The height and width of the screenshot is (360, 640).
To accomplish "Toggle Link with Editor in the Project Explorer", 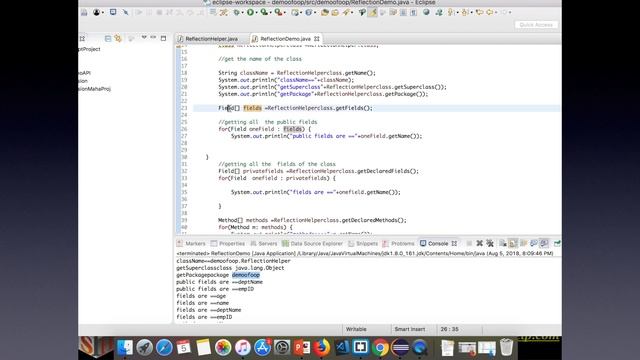I will (x=118, y=38).
